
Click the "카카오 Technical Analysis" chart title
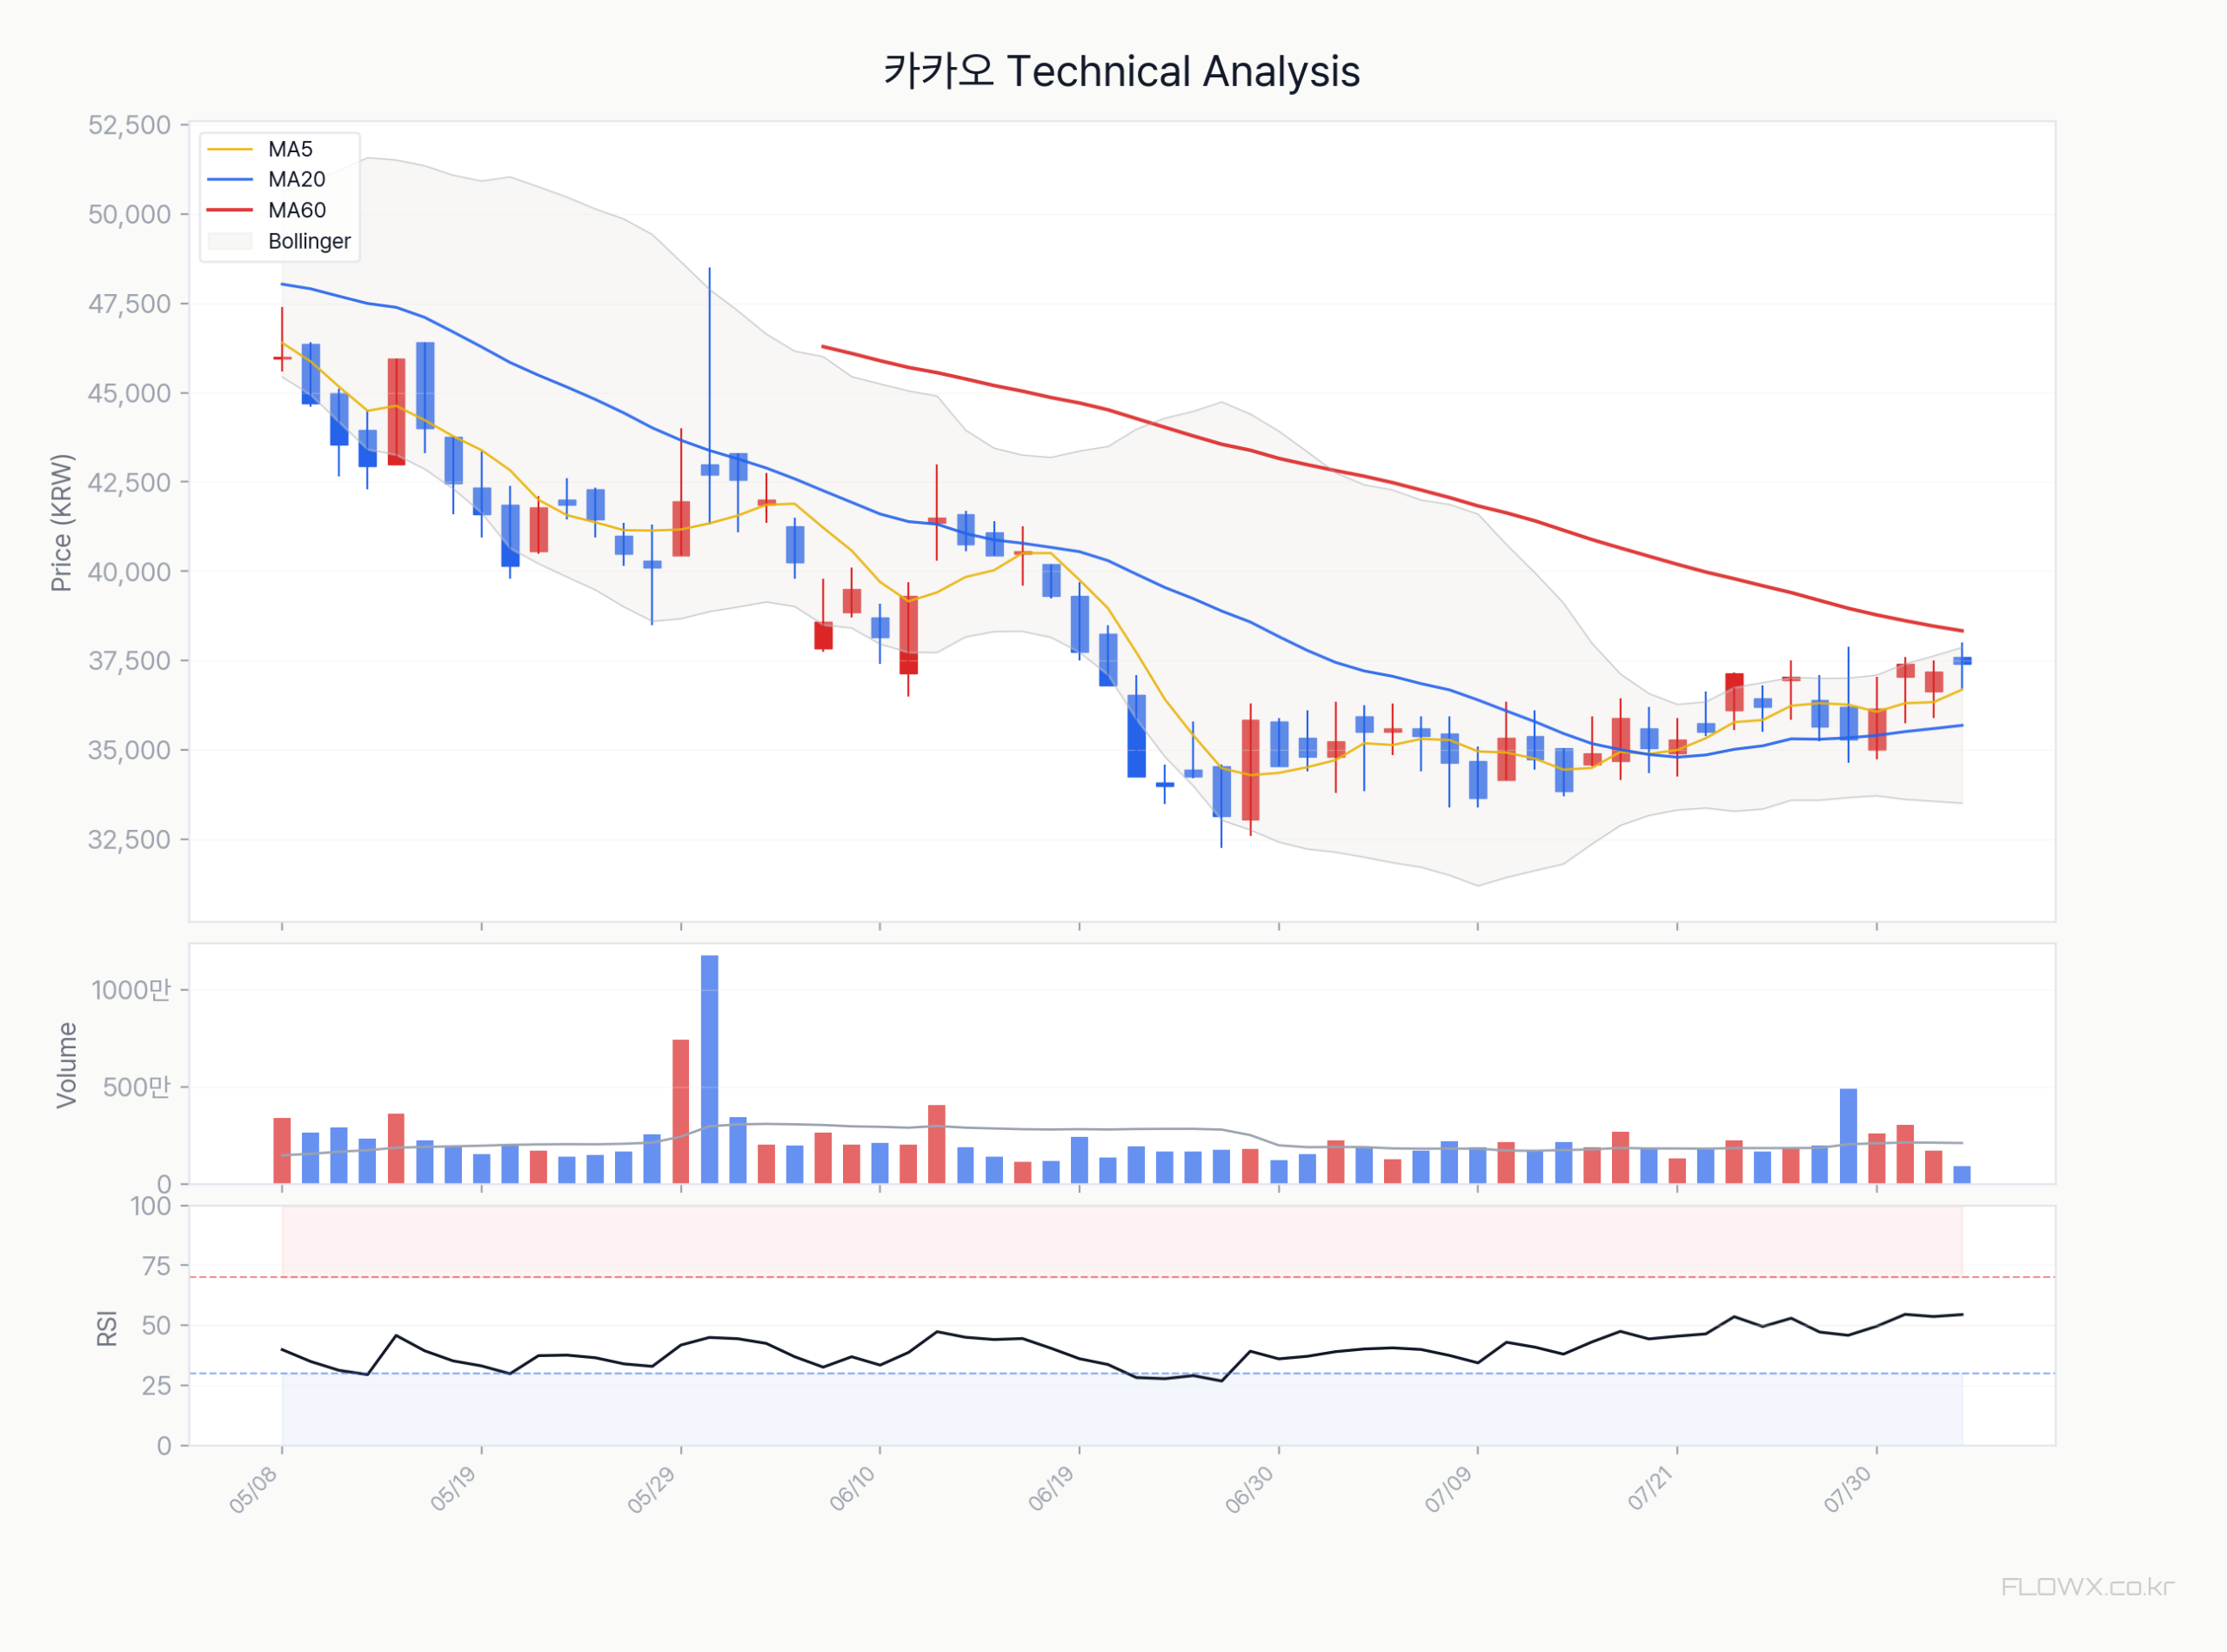[x=1121, y=72]
